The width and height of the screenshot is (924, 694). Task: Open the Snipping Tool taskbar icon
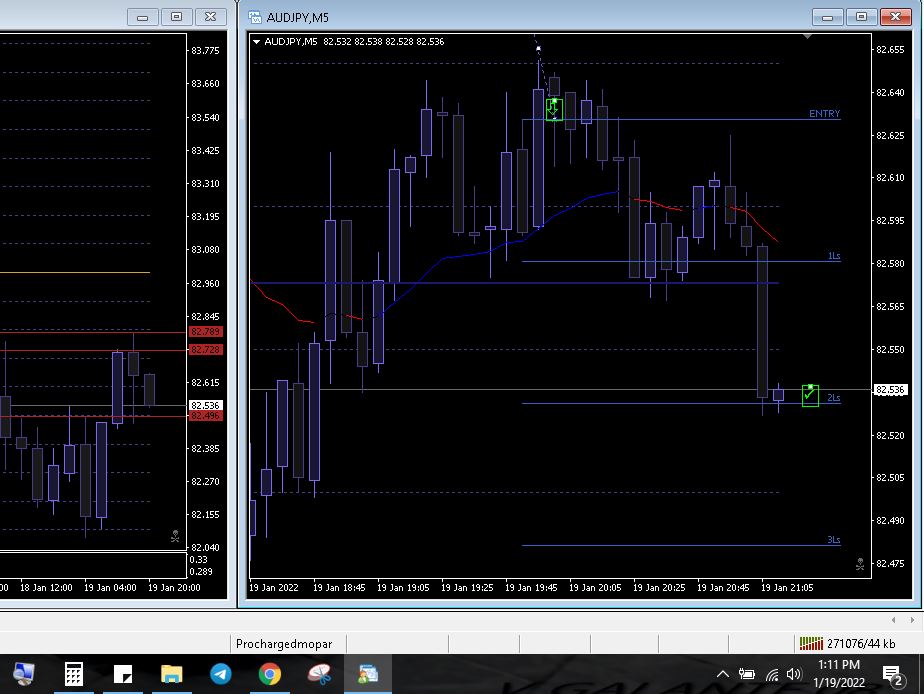coord(318,674)
